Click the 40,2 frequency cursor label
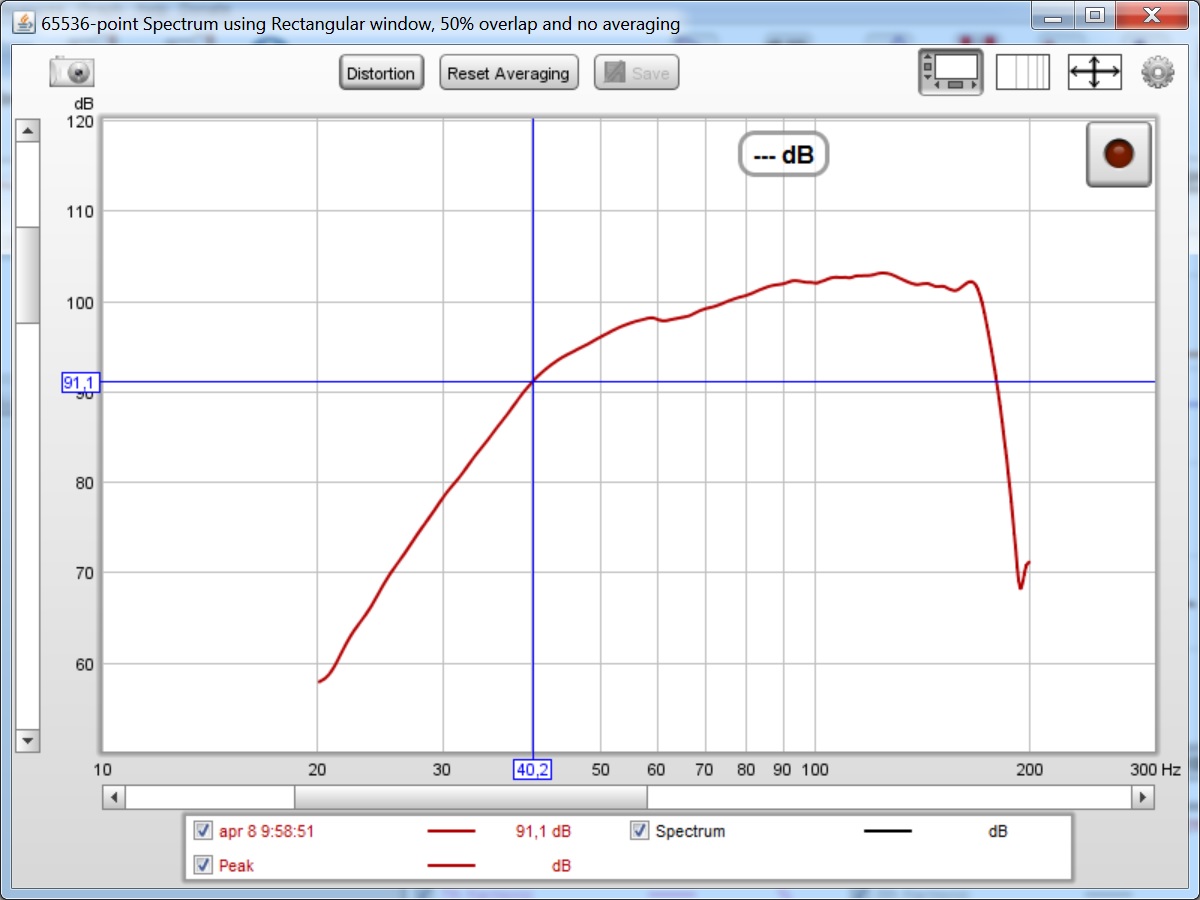The height and width of the screenshot is (900, 1200). click(x=533, y=769)
